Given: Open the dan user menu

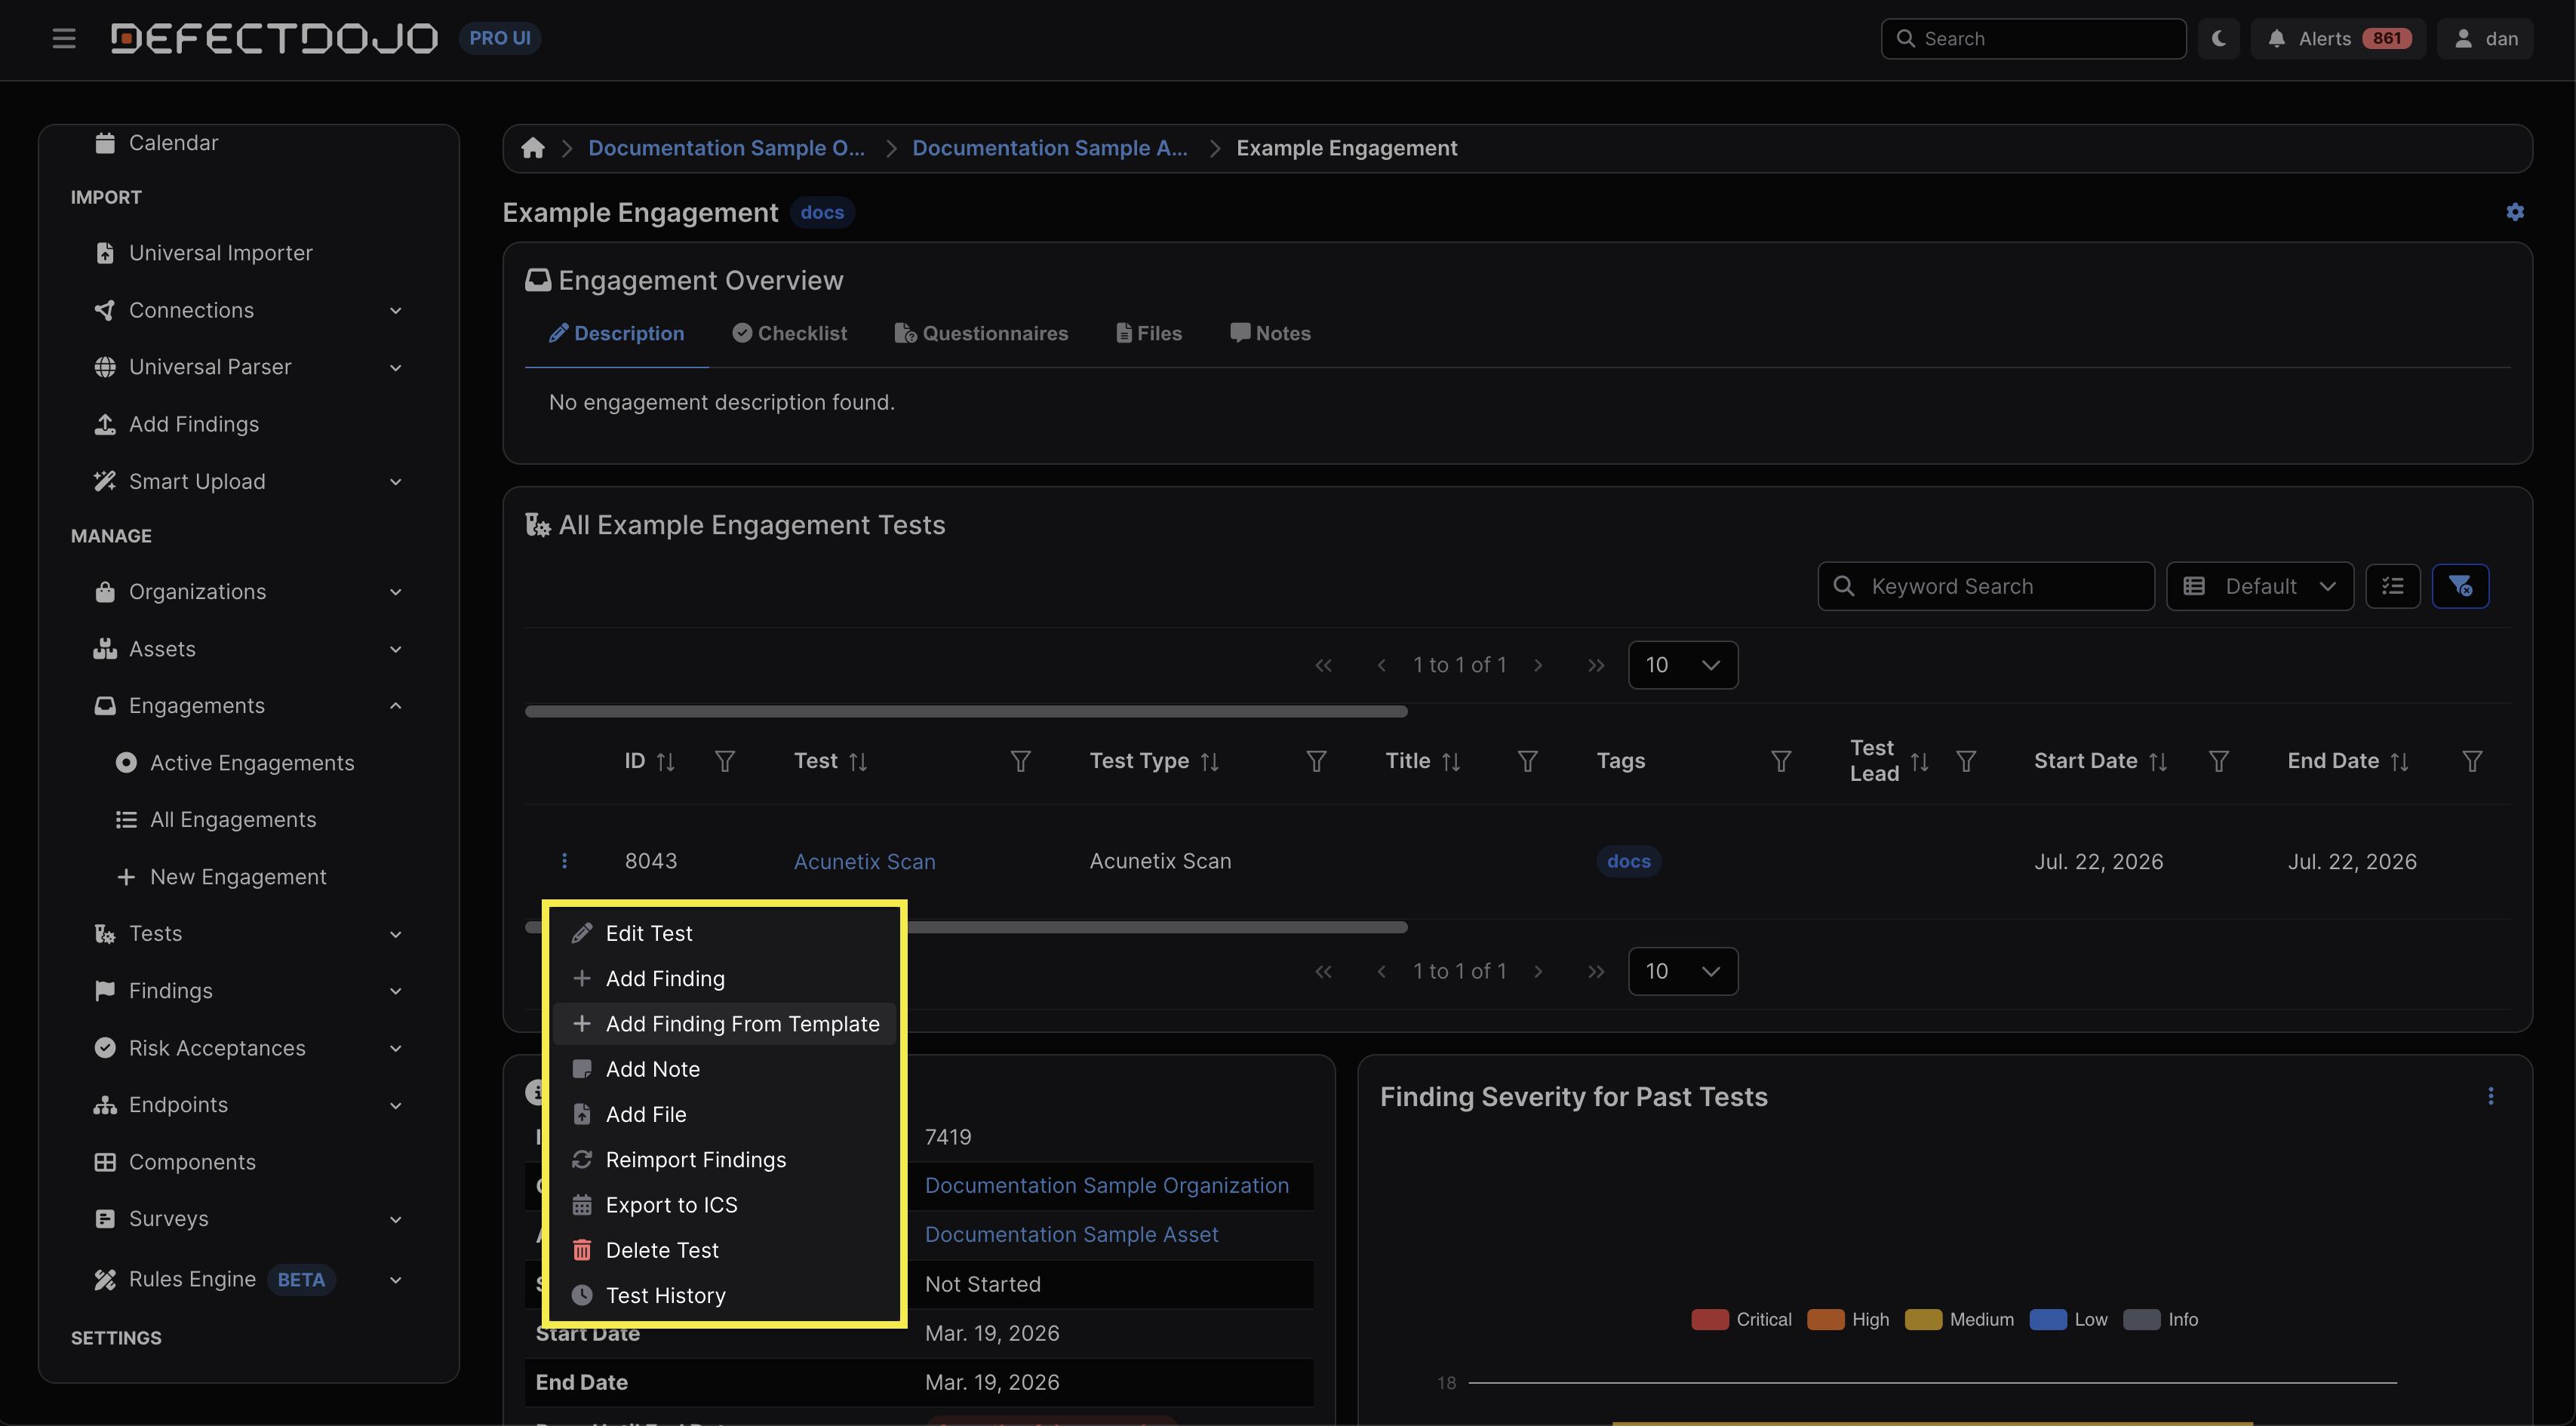Looking at the screenshot, I should (2485, 38).
